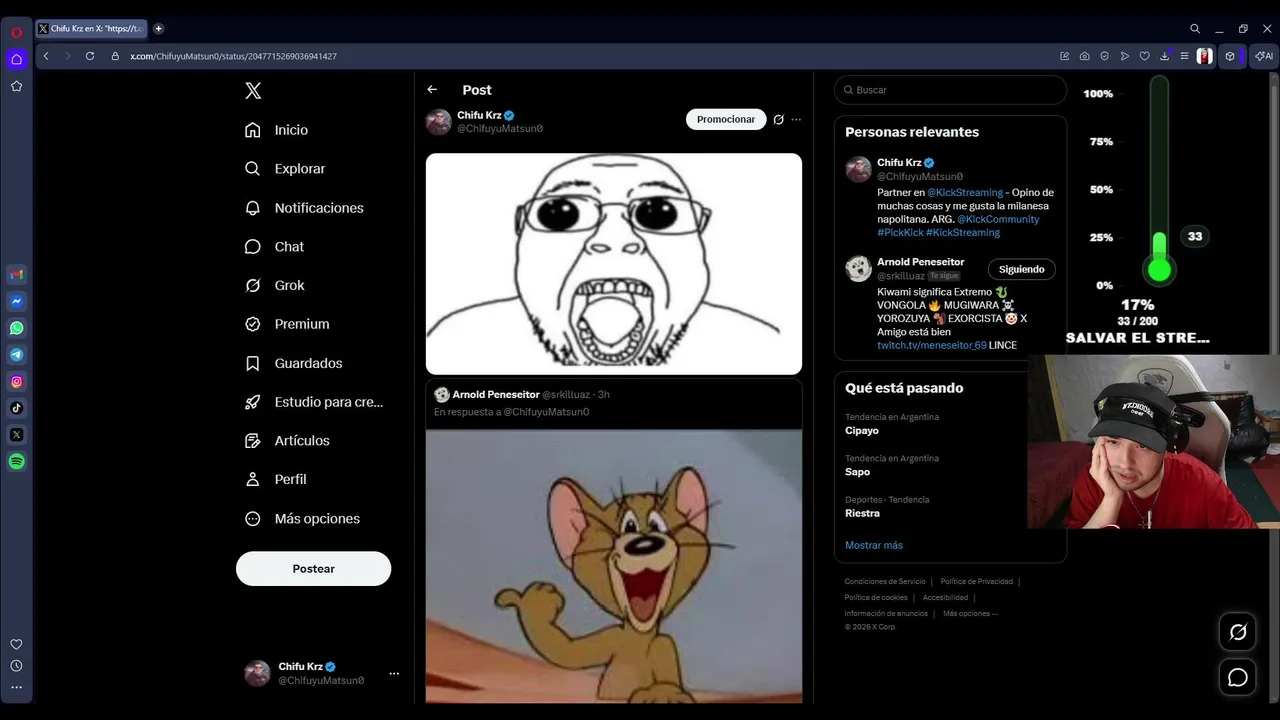The height and width of the screenshot is (720, 1280).
Task: Expand Más opciones menu
Action: [303, 518]
